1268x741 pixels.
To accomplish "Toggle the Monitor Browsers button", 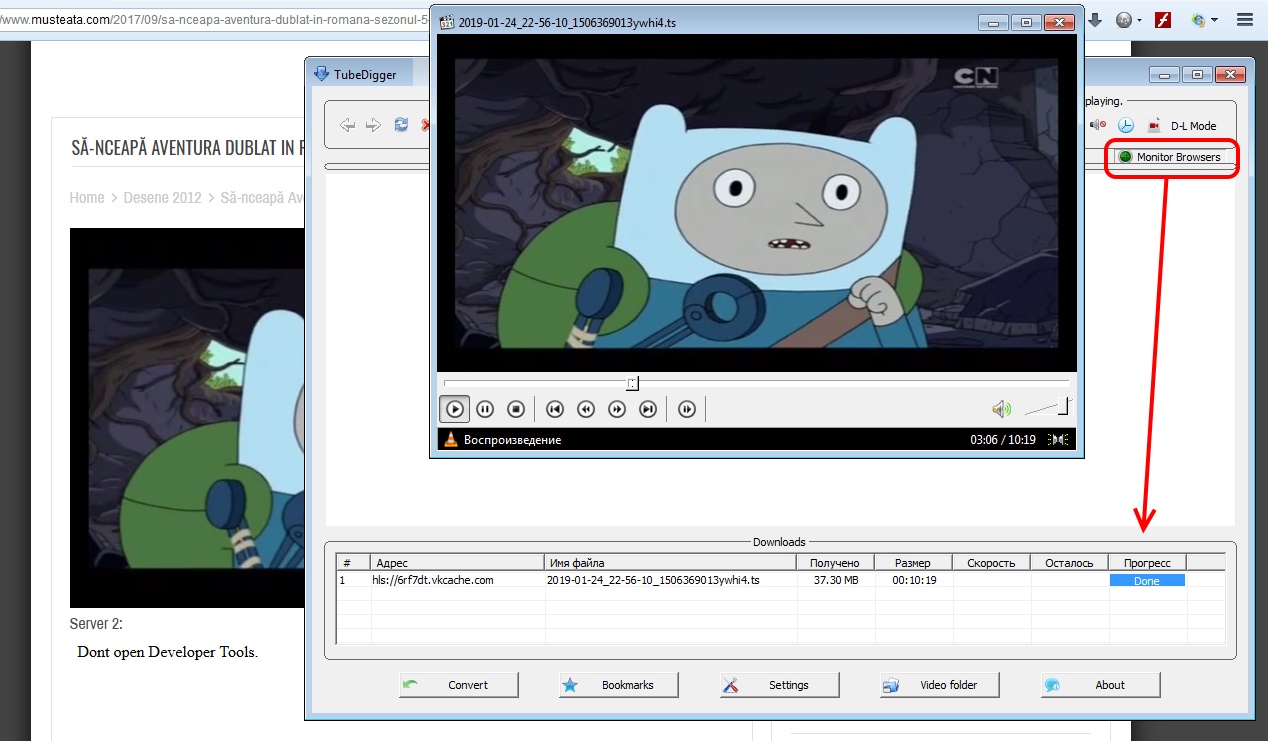I will (1169, 157).
